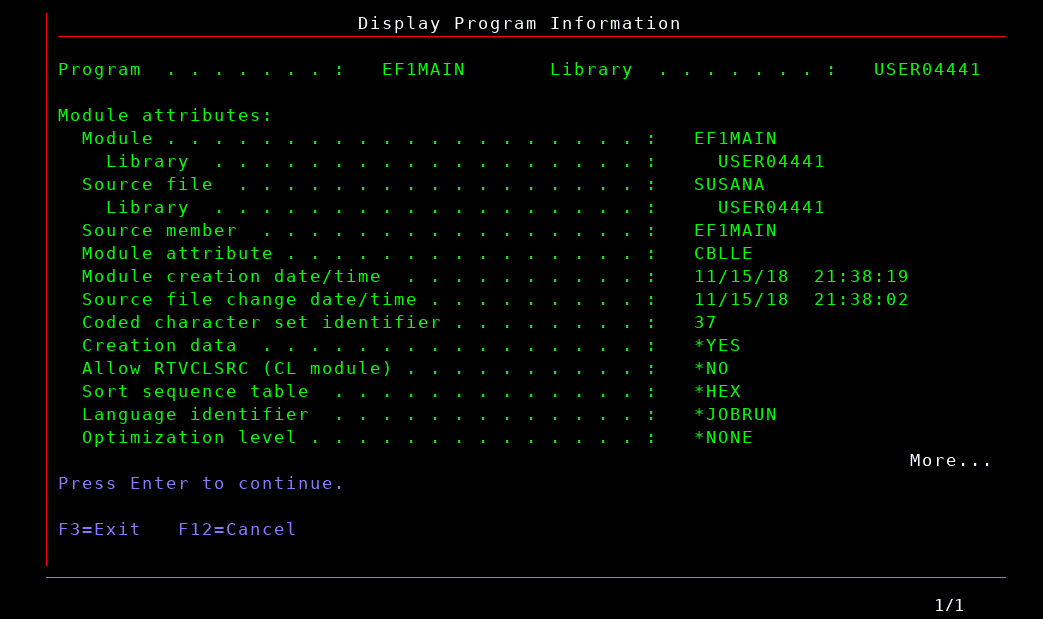The width and height of the screenshot is (1043, 619).
Task: Select source file value SUSANA
Action: (729, 184)
